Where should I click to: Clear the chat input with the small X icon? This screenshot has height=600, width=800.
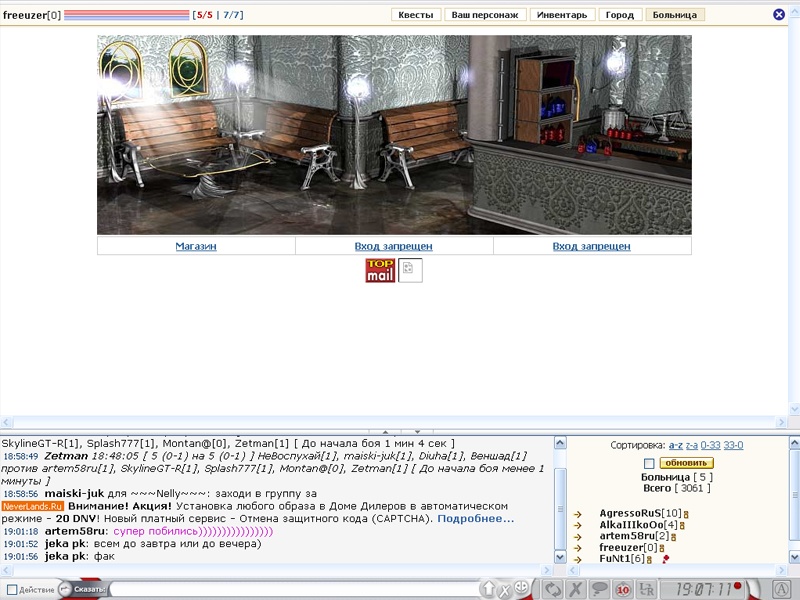(x=504, y=591)
